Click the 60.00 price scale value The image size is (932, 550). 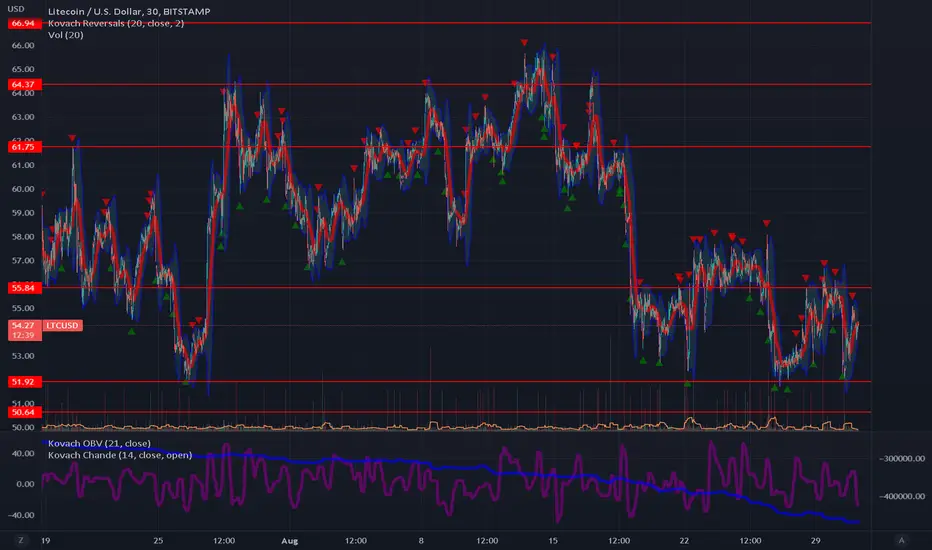click(x=23, y=189)
